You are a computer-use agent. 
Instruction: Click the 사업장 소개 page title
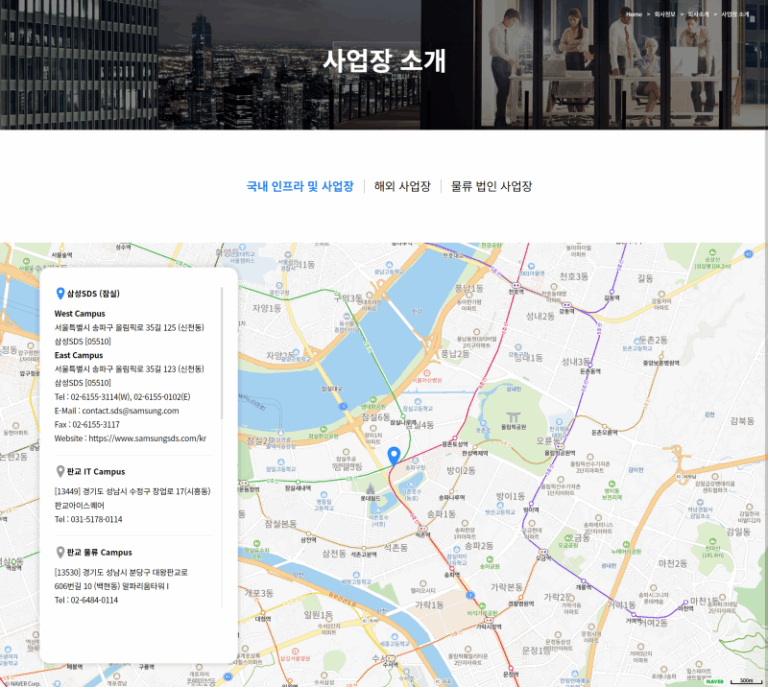384,61
